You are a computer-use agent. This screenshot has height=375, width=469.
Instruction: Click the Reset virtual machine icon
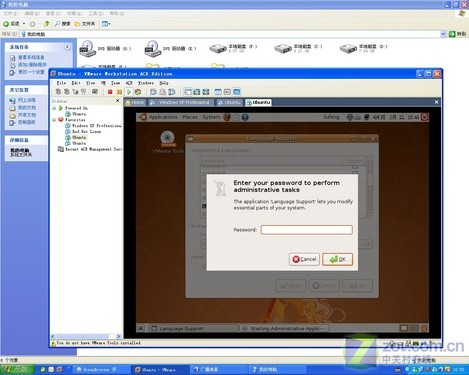pos(138,92)
